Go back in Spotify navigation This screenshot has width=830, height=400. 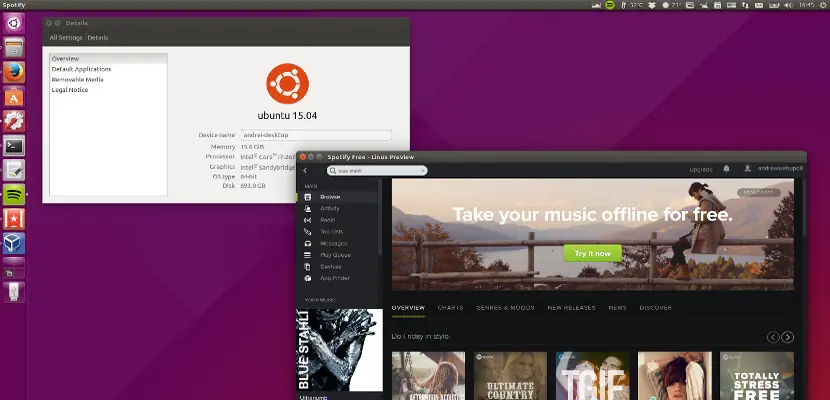305,170
